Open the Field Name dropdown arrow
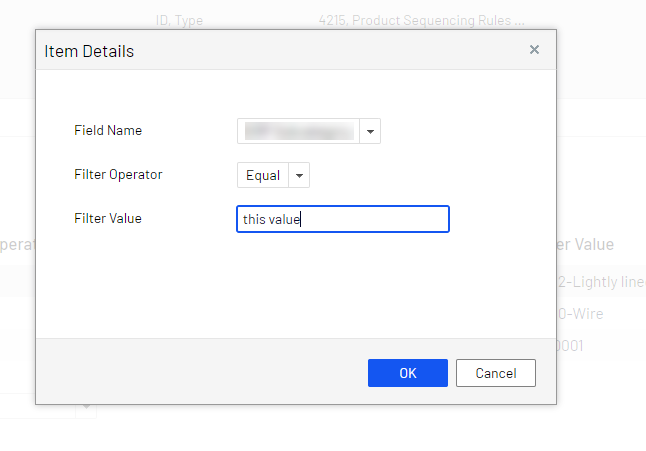 click(369, 131)
